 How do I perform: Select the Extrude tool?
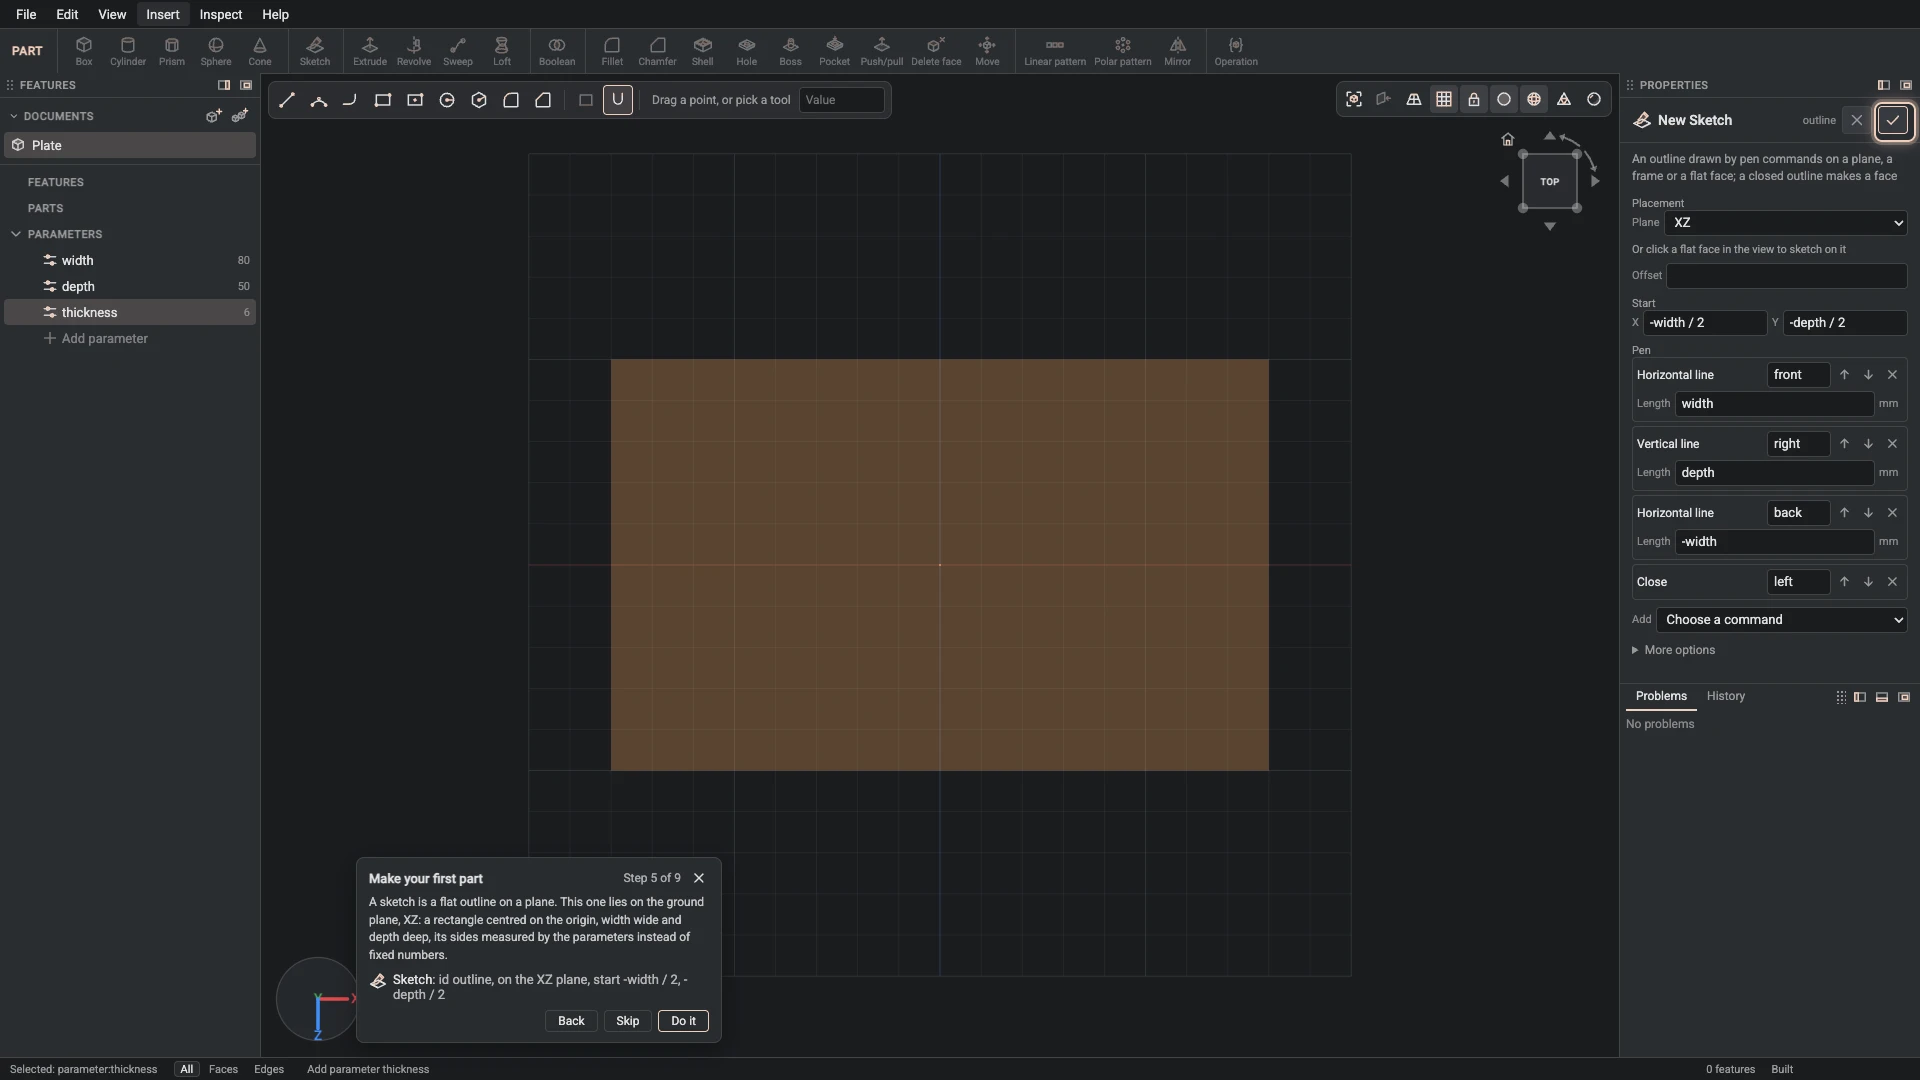[x=370, y=51]
